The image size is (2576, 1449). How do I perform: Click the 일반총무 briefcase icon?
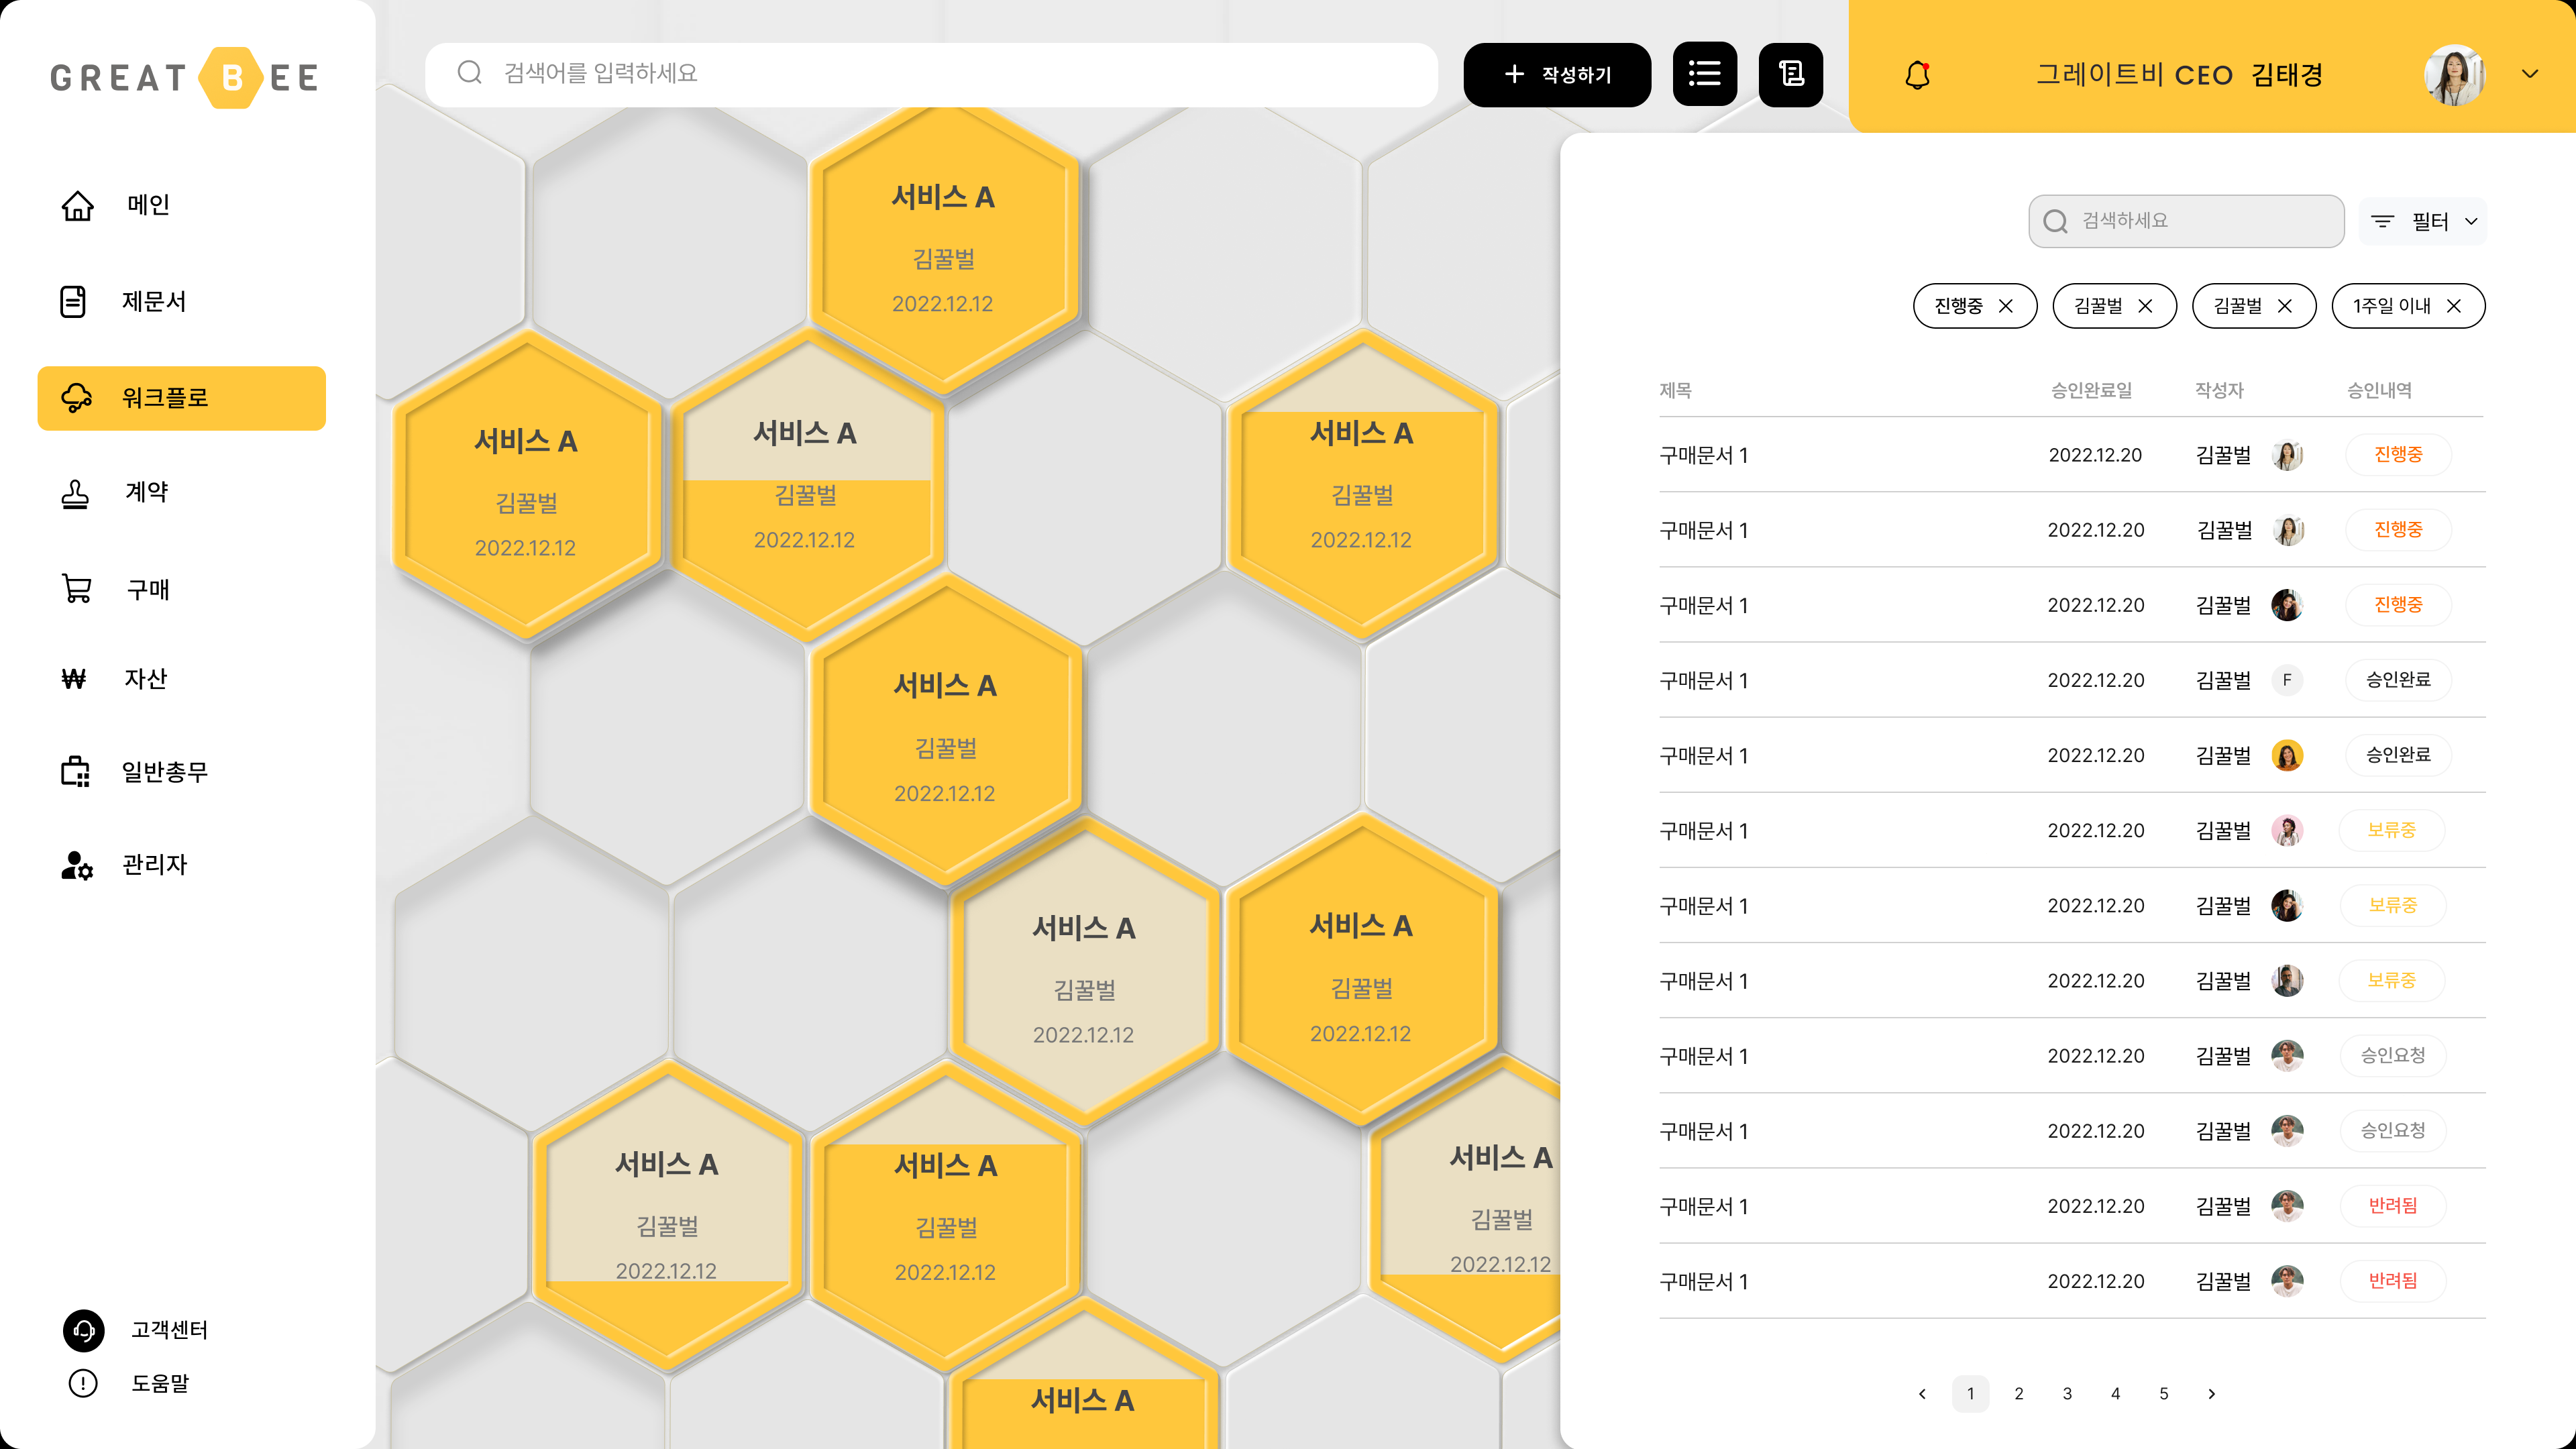click(76, 772)
